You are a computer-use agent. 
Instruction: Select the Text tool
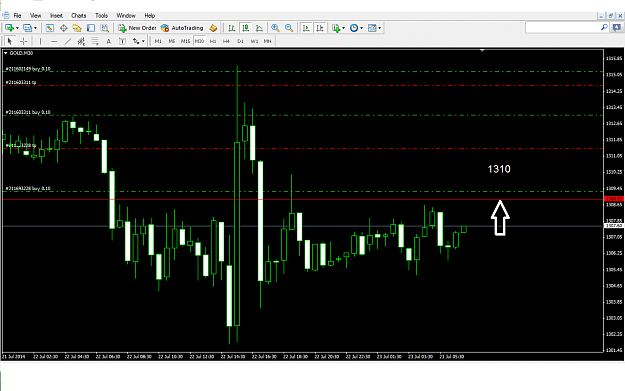point(108,41)
